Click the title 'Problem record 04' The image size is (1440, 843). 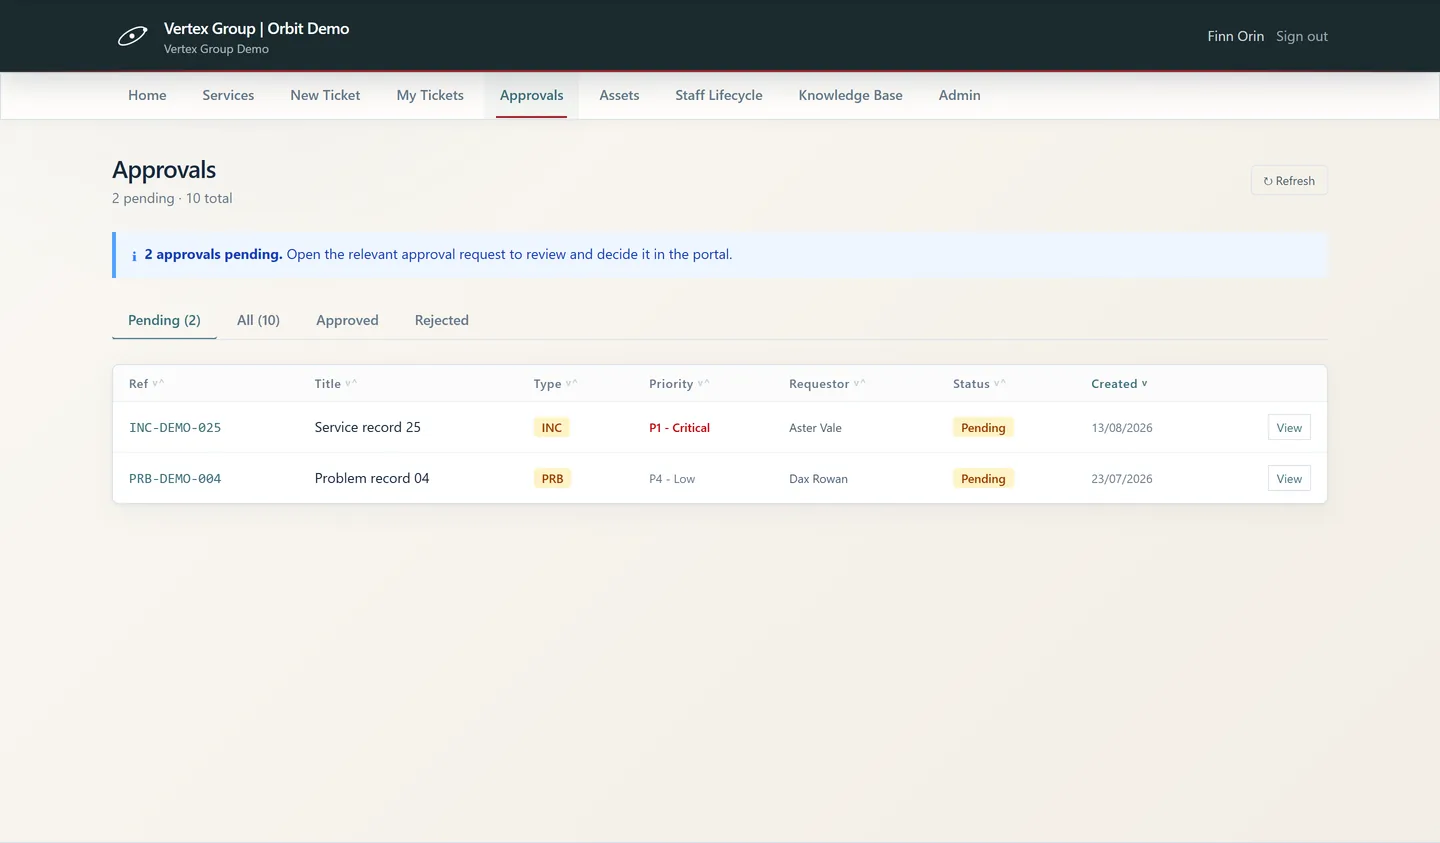(372, 478)
